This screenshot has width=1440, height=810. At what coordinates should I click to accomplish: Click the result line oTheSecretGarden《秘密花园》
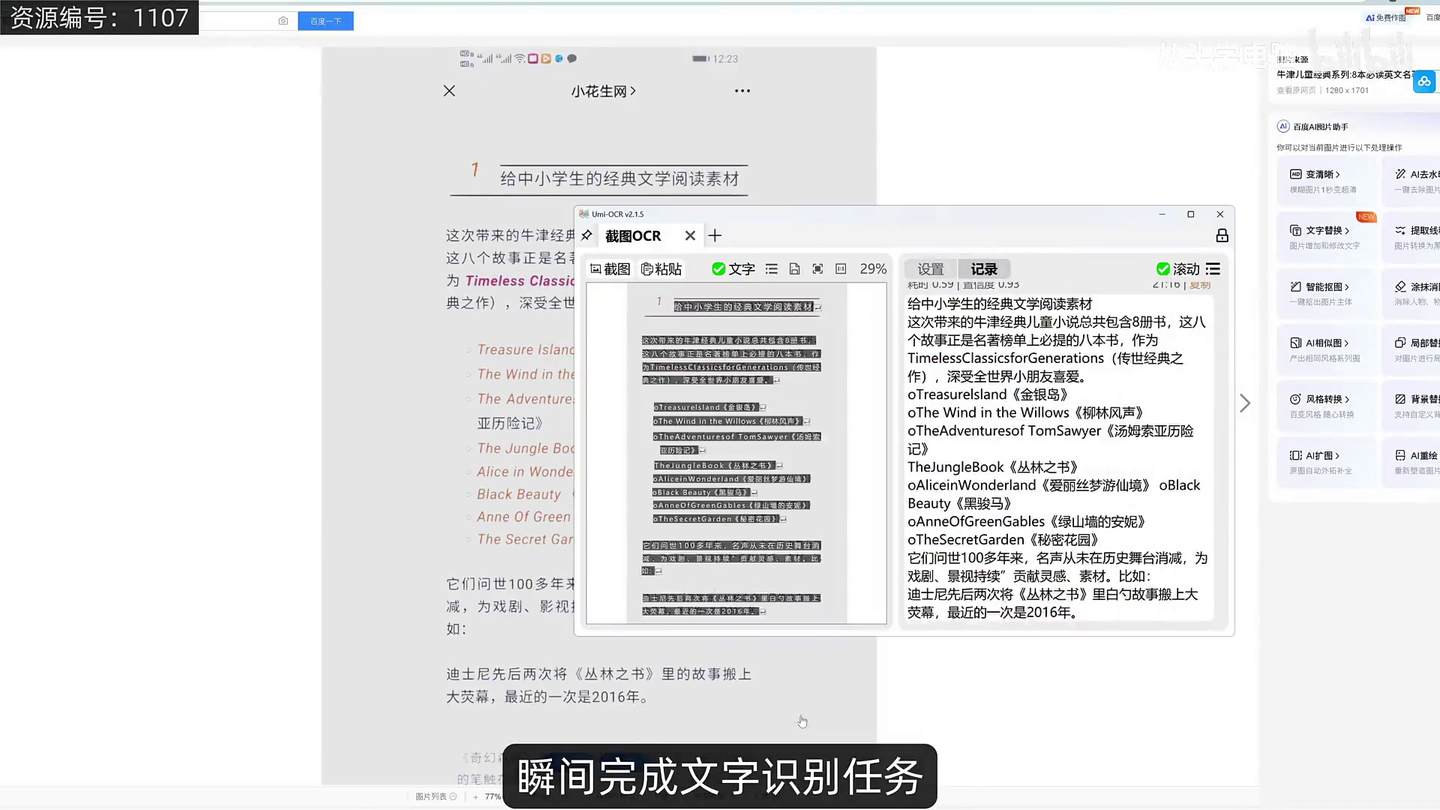click(1004, 540)
